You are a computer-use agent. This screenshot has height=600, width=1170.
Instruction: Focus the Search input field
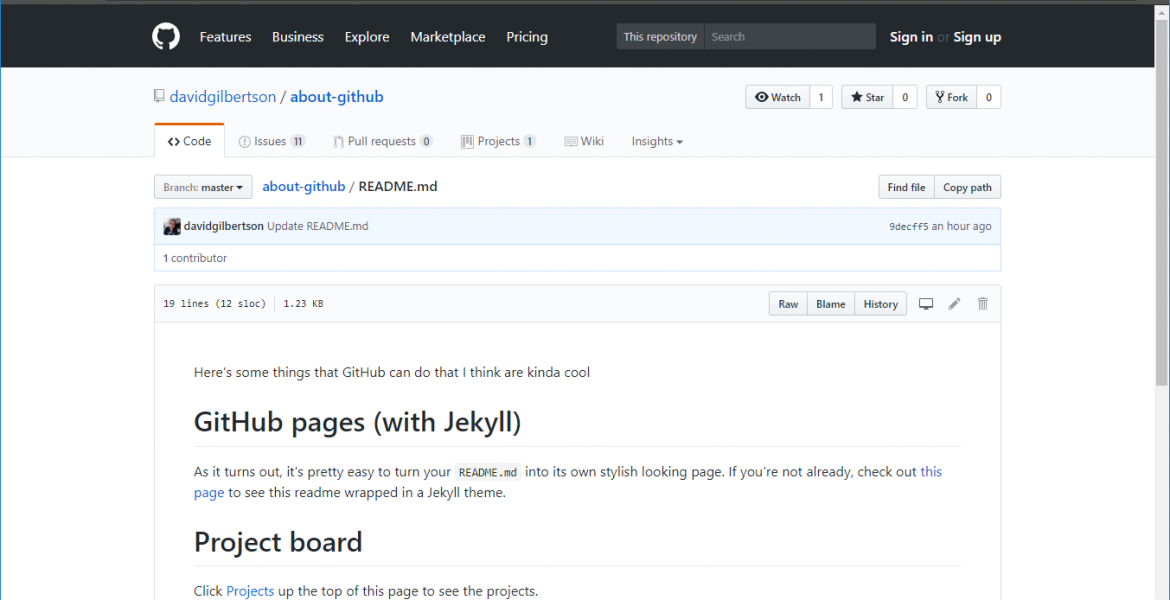click(790, 37)
